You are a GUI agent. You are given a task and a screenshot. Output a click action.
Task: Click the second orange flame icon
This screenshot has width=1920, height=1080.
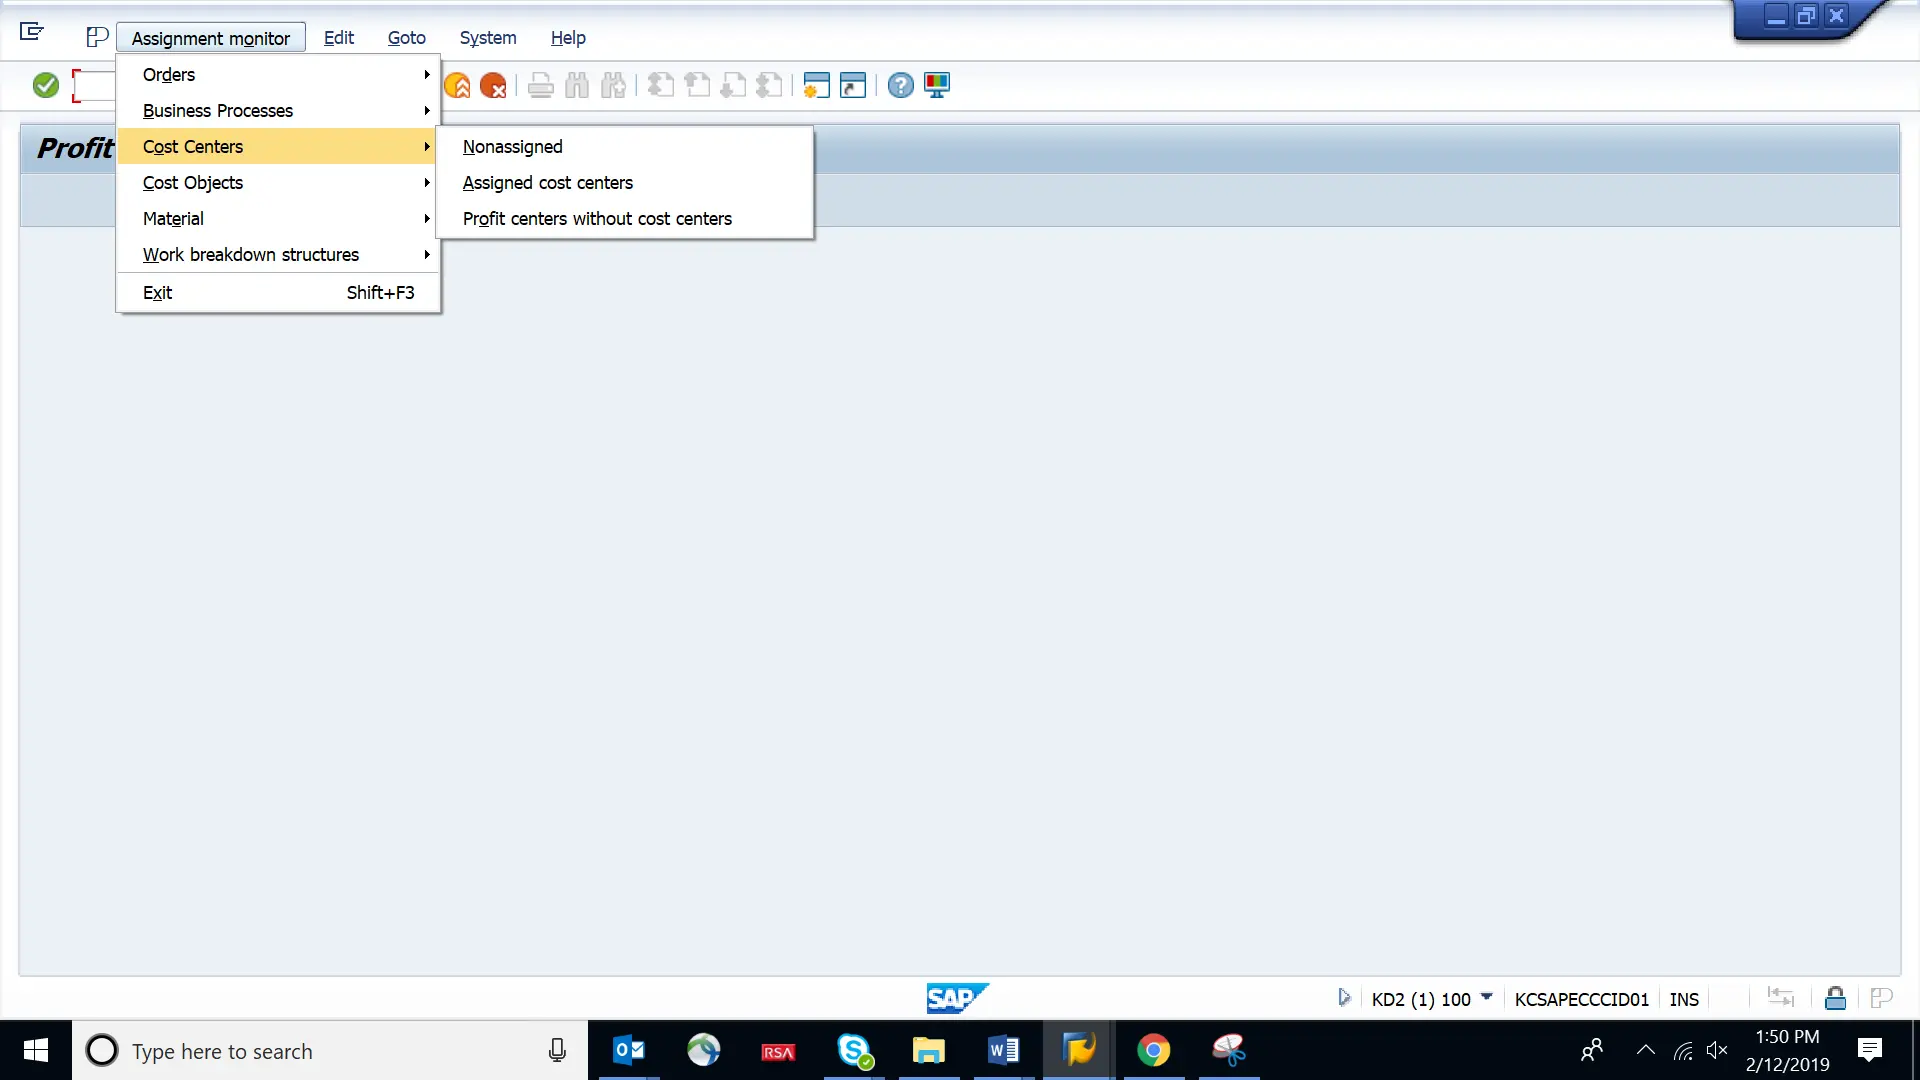point(493,84)
